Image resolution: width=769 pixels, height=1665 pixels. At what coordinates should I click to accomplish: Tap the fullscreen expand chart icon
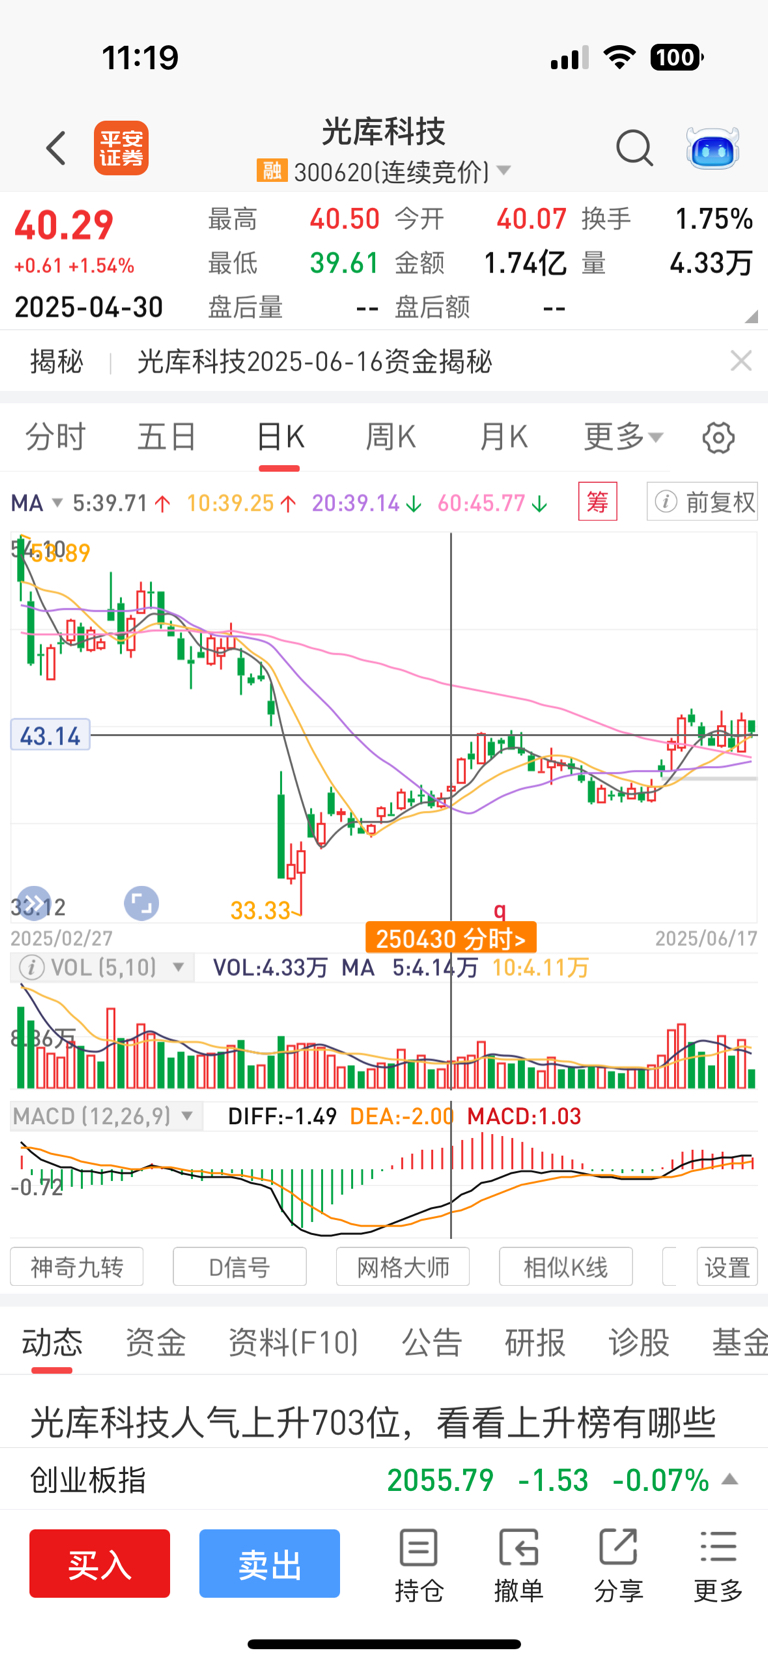(x=141, y=903)
